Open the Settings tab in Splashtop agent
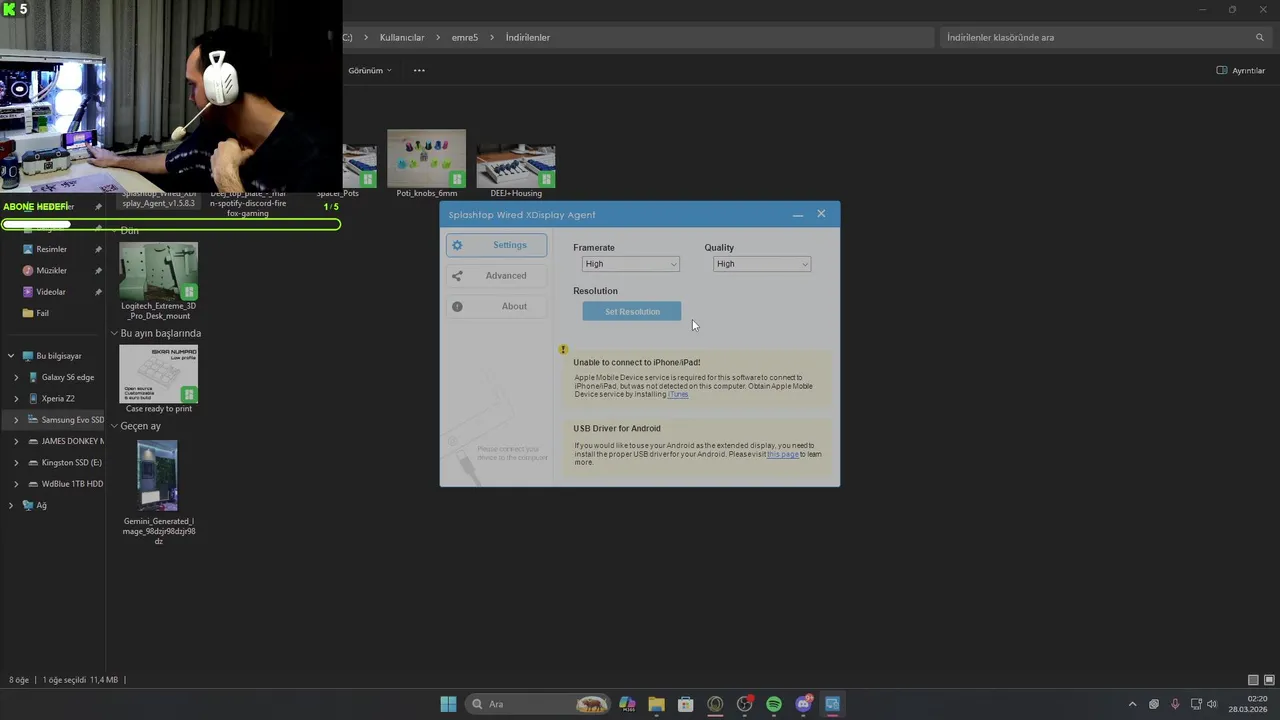Screen dimensions: 1280x720 tap(496, 245)
